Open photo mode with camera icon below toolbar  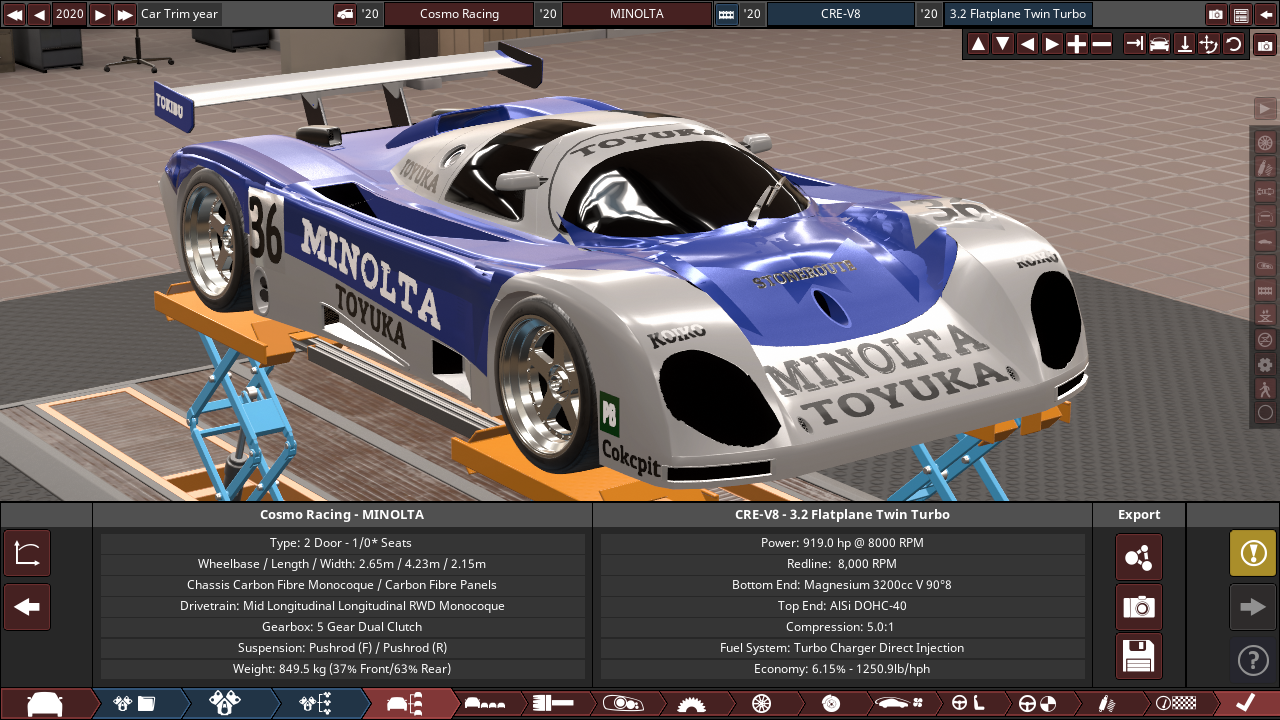[1265, 44]
